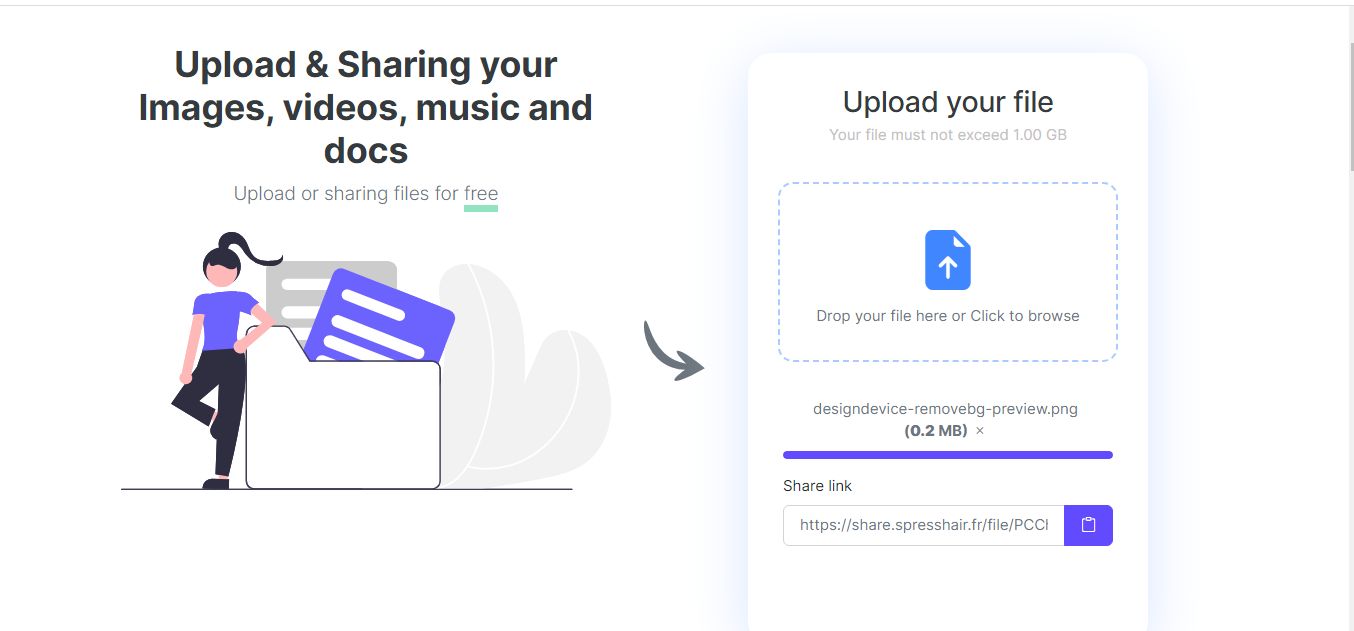Click the white folder illustration
This screenshot has height=631, width=1354.
[x=343, y=425]
